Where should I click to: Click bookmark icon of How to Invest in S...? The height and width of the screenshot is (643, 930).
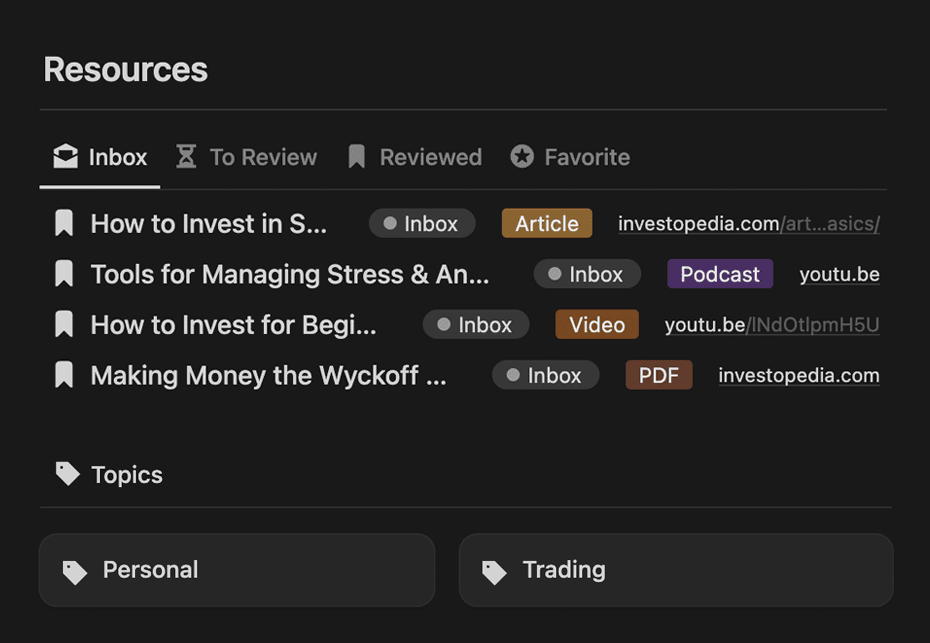(64, 223)
